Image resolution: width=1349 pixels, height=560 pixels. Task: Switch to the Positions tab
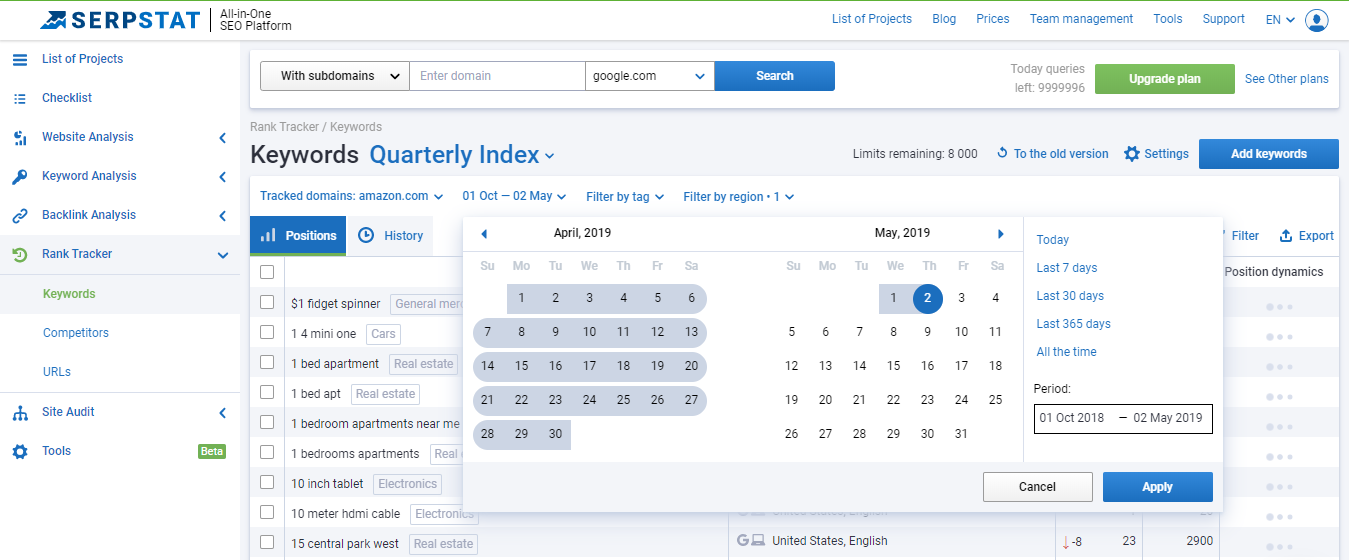tap(298, 236)
